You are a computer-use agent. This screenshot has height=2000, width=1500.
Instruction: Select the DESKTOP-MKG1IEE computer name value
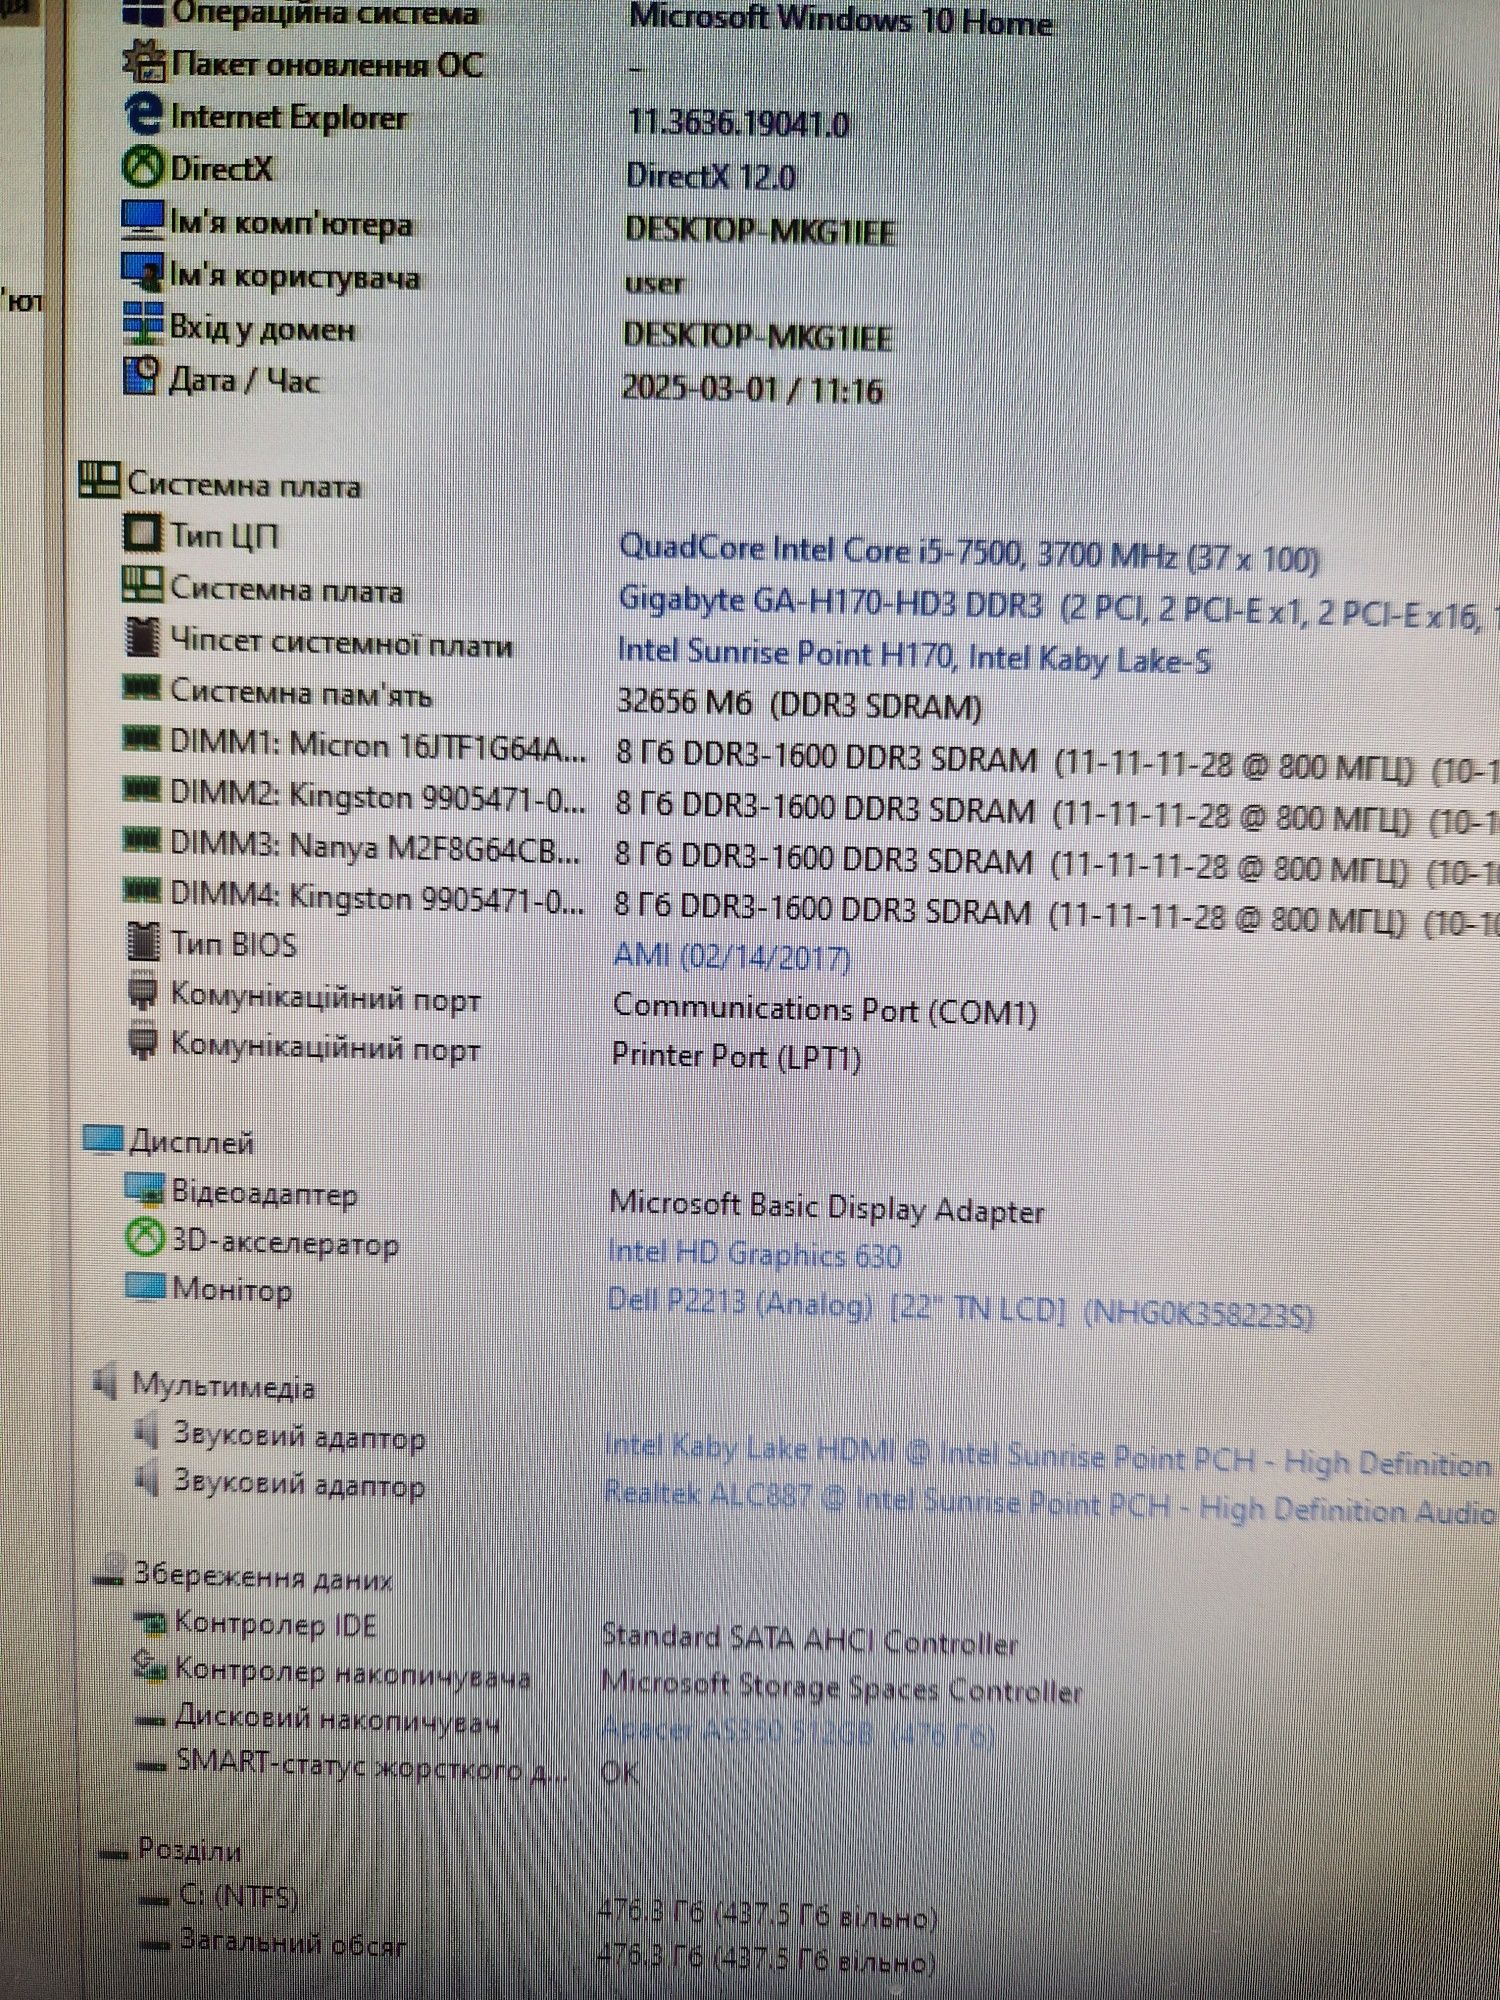[x=760, y=230]
